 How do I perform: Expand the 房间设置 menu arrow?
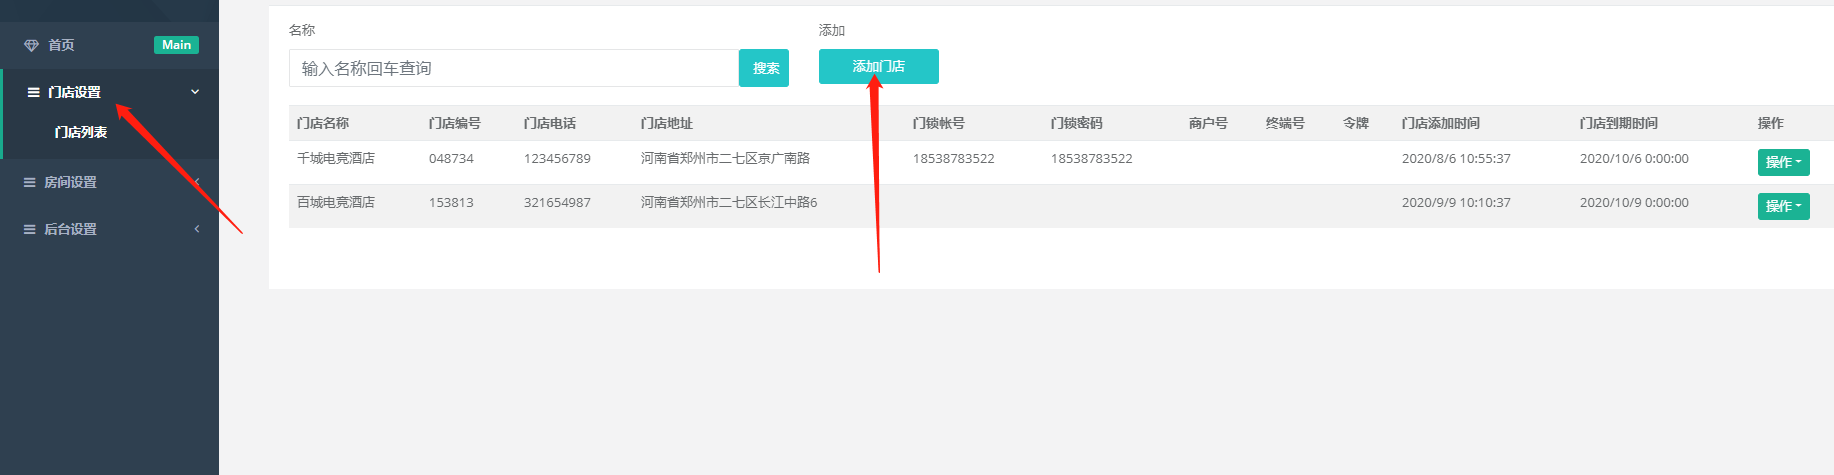(x=197, y=182)
